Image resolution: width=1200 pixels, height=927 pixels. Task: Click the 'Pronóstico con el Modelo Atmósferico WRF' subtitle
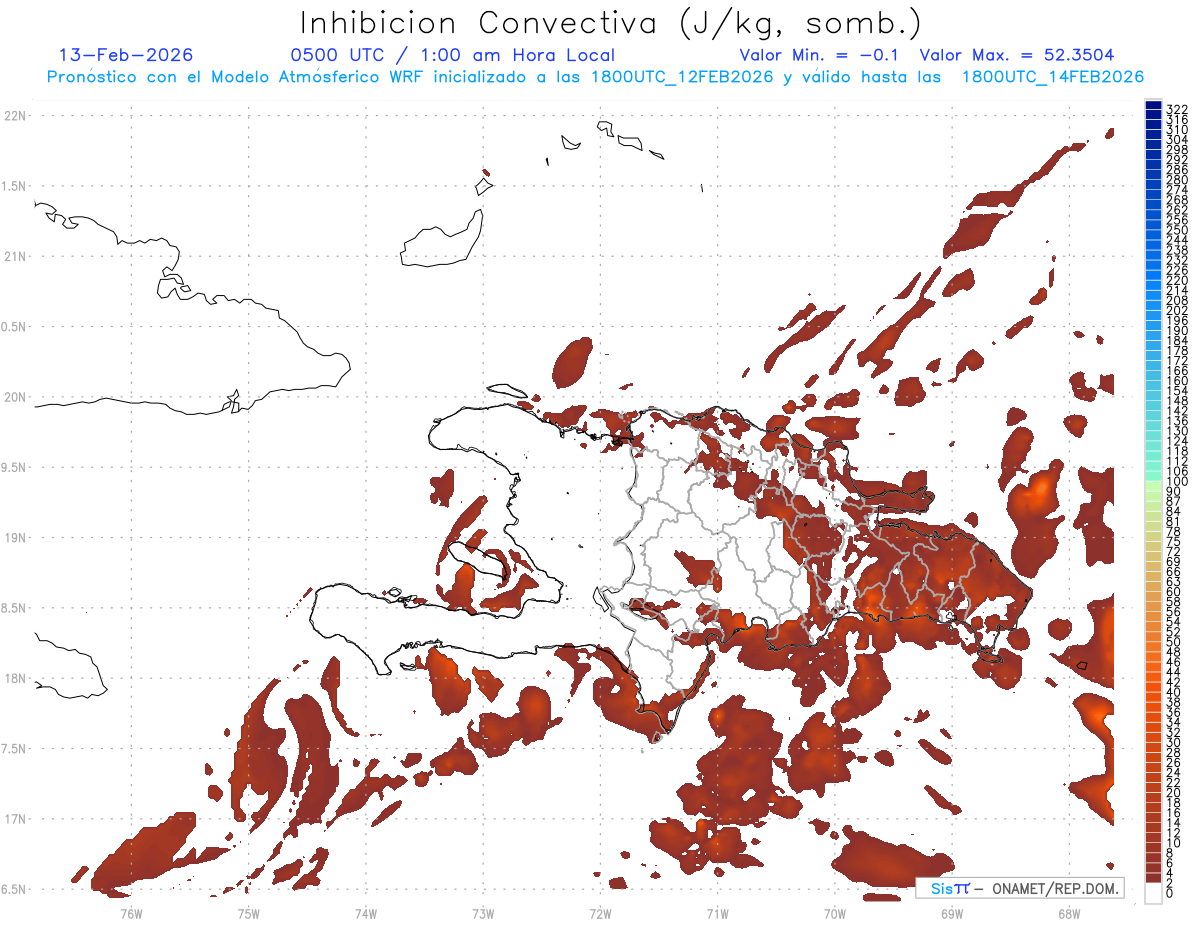(238, 77)
